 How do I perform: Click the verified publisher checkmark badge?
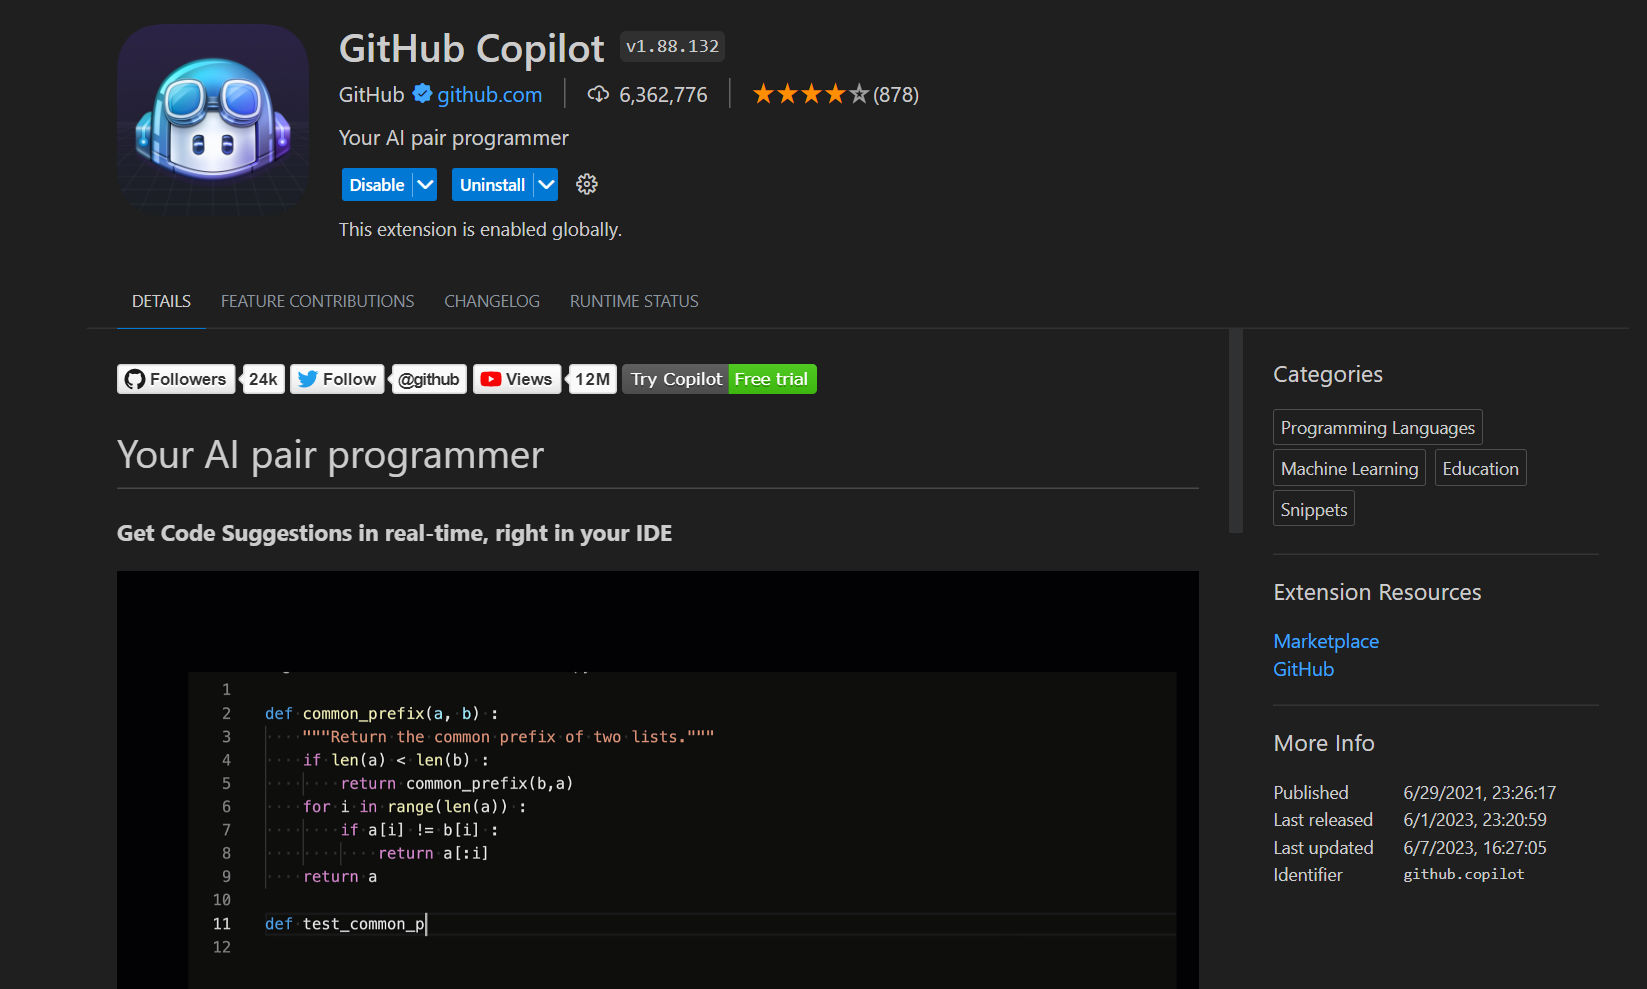[420, 94]
